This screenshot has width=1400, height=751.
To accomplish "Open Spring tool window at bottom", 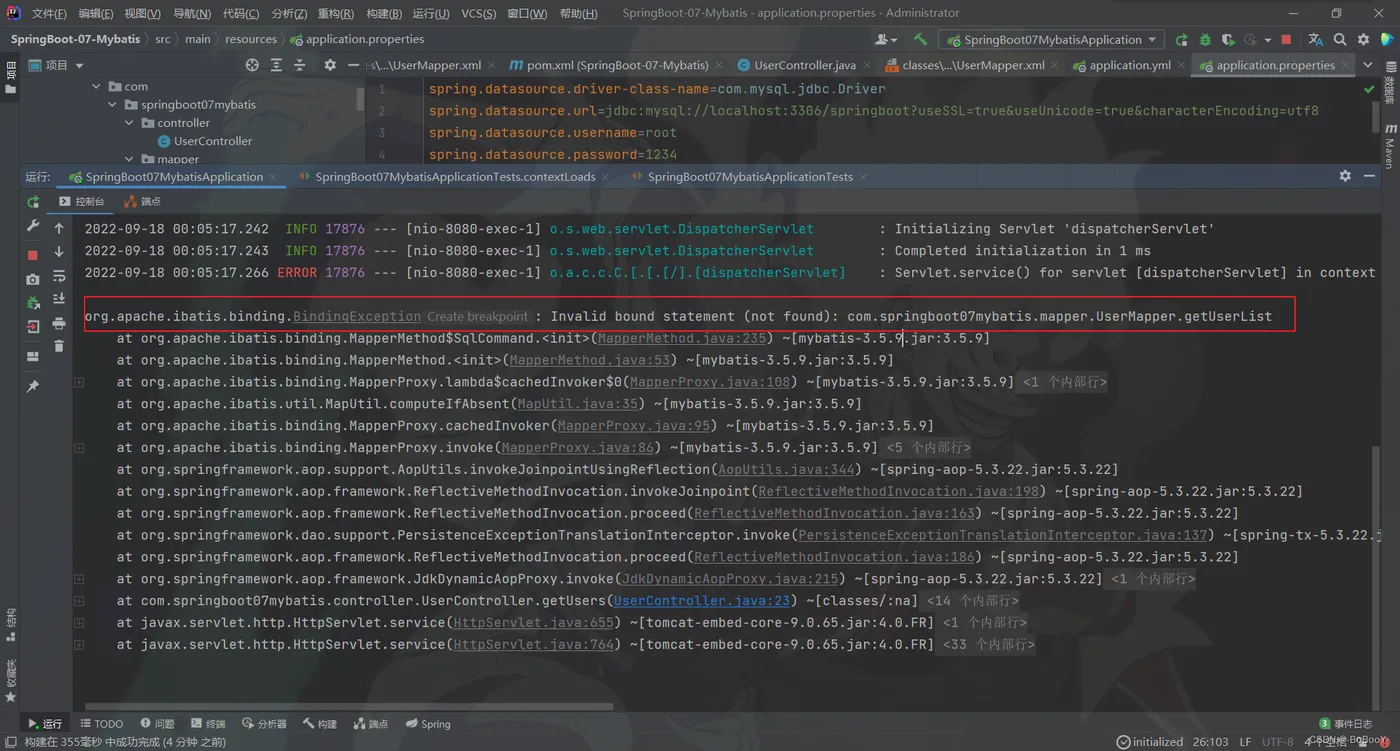I will point(428,724).
